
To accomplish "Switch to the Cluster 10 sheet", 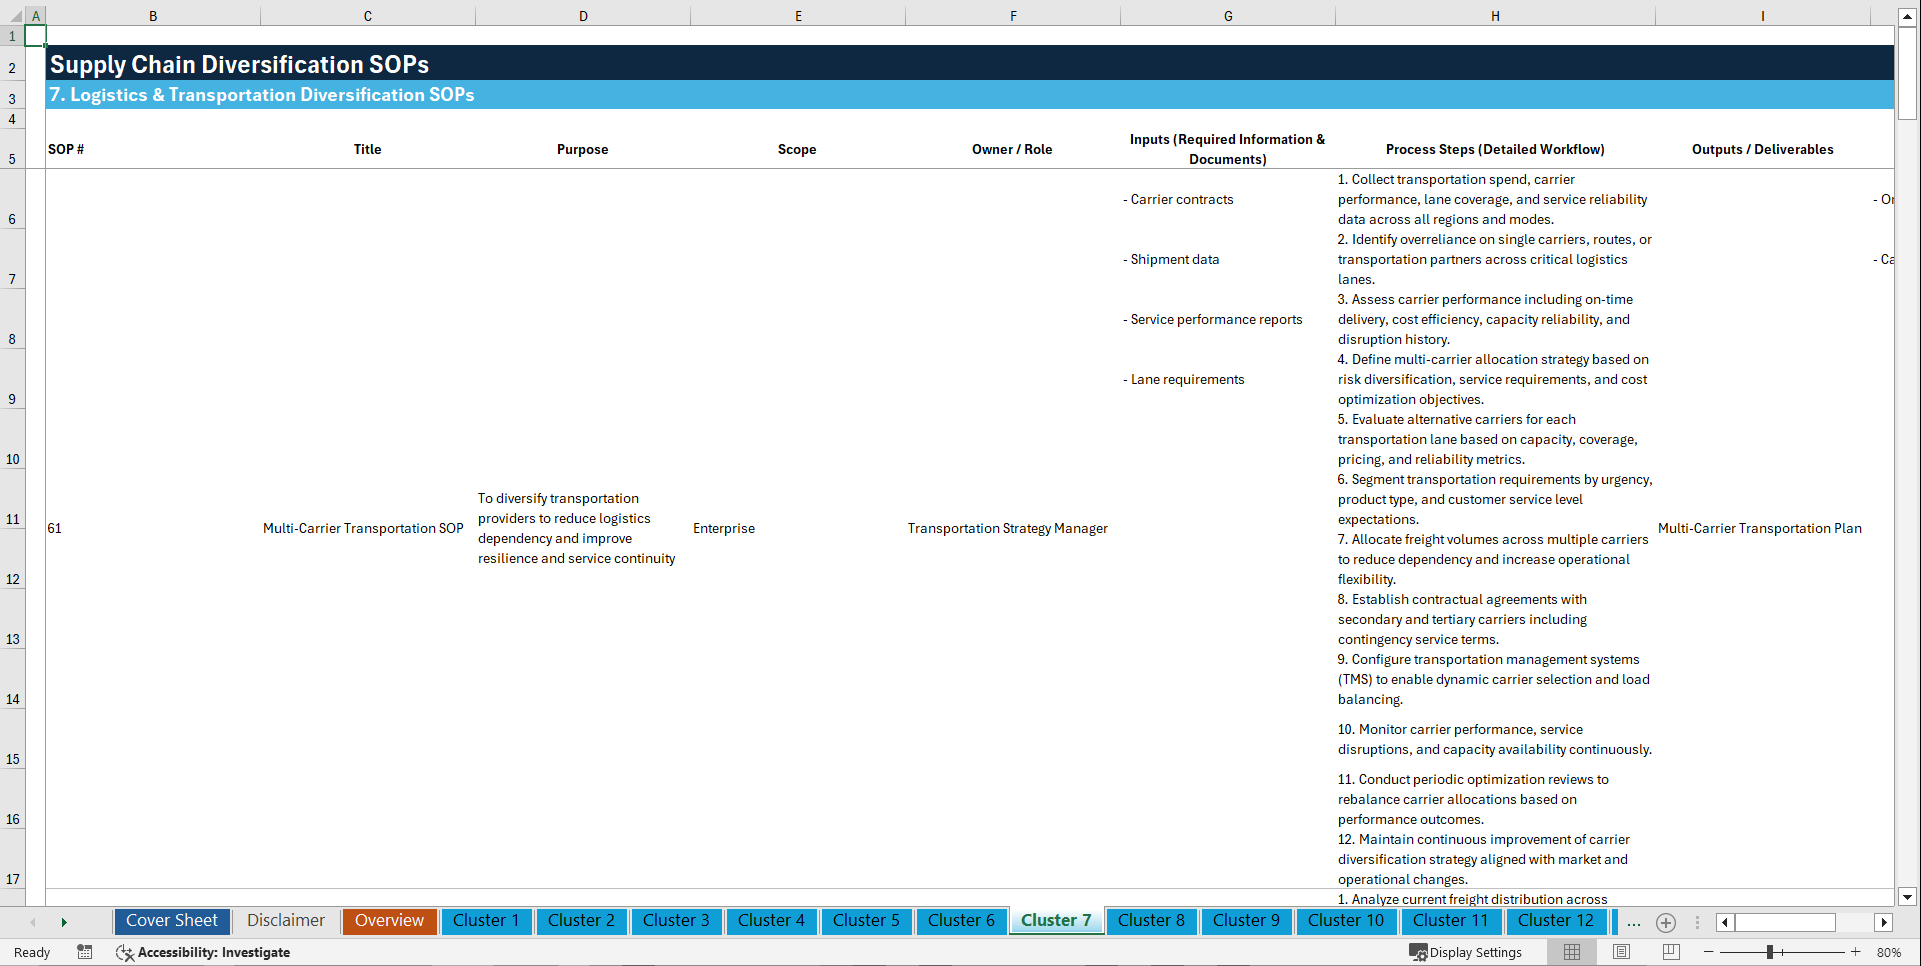I will 1346,921.
